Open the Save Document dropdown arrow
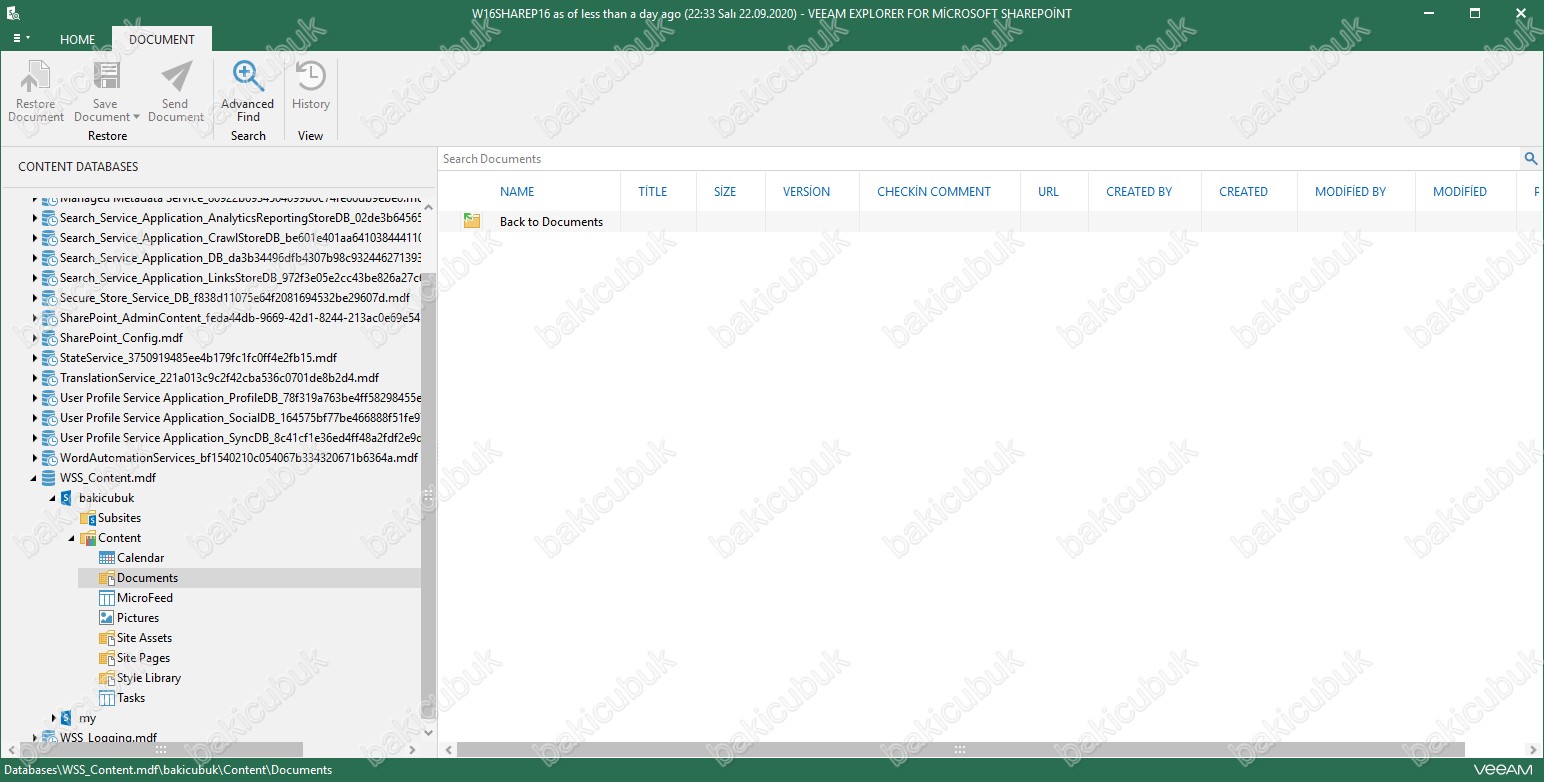1544x782 pixels. coord(137,117)
